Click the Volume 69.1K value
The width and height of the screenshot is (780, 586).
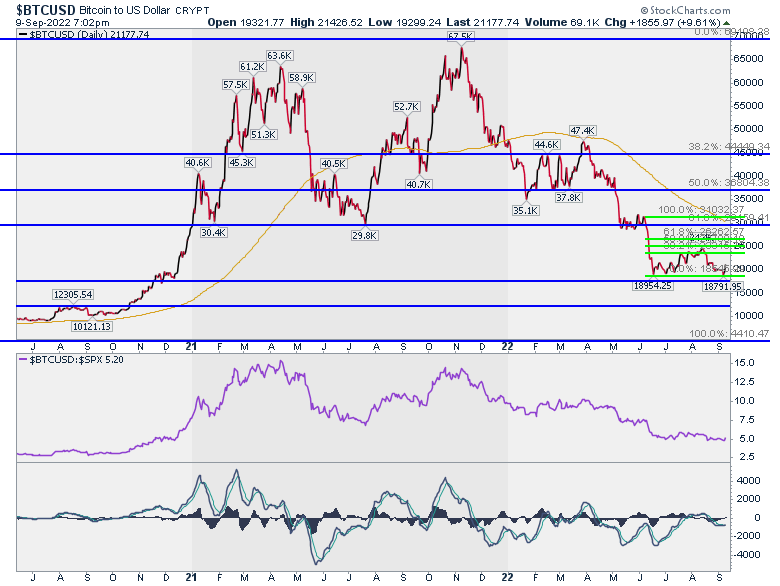click(x=562, y=22)
